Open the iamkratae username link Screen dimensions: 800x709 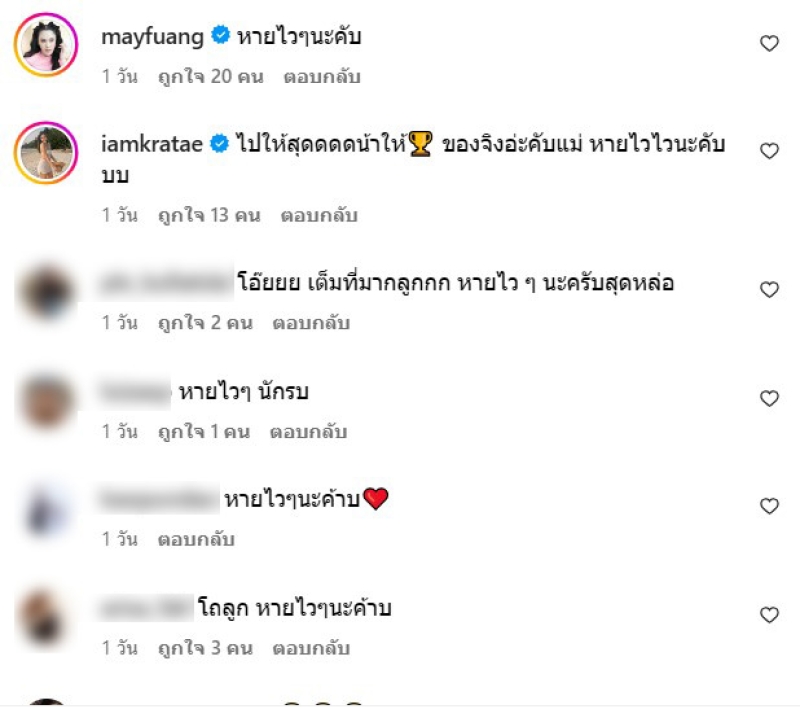tap(152, 144)
